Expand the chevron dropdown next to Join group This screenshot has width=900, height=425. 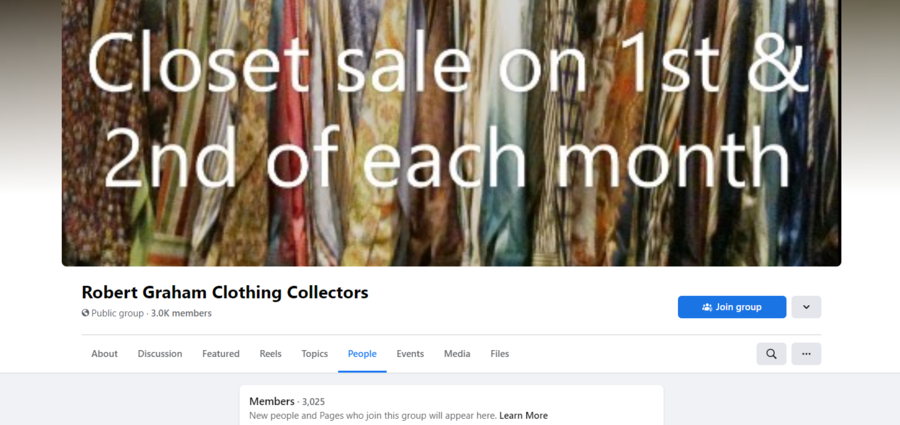(806, 307)
